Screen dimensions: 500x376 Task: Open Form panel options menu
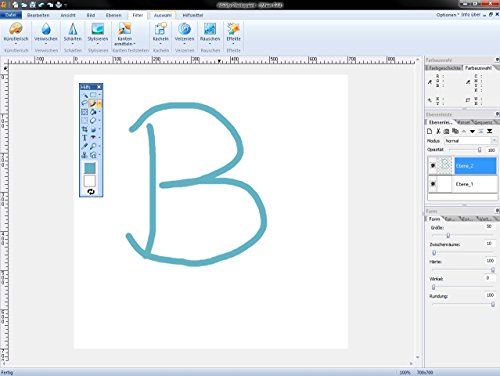(x=497, y=211)
